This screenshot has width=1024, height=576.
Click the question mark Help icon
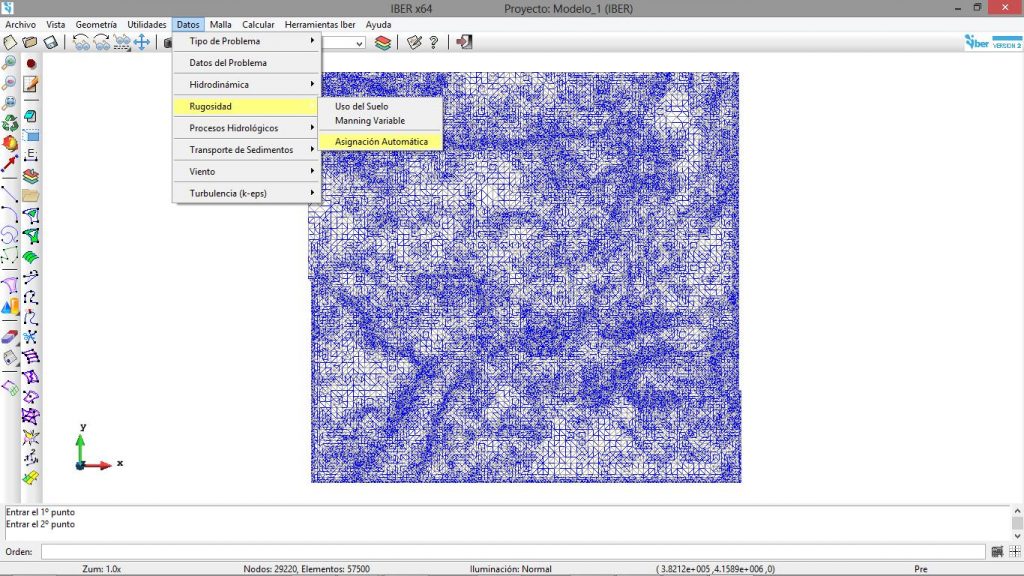click(x=434, y=42)
